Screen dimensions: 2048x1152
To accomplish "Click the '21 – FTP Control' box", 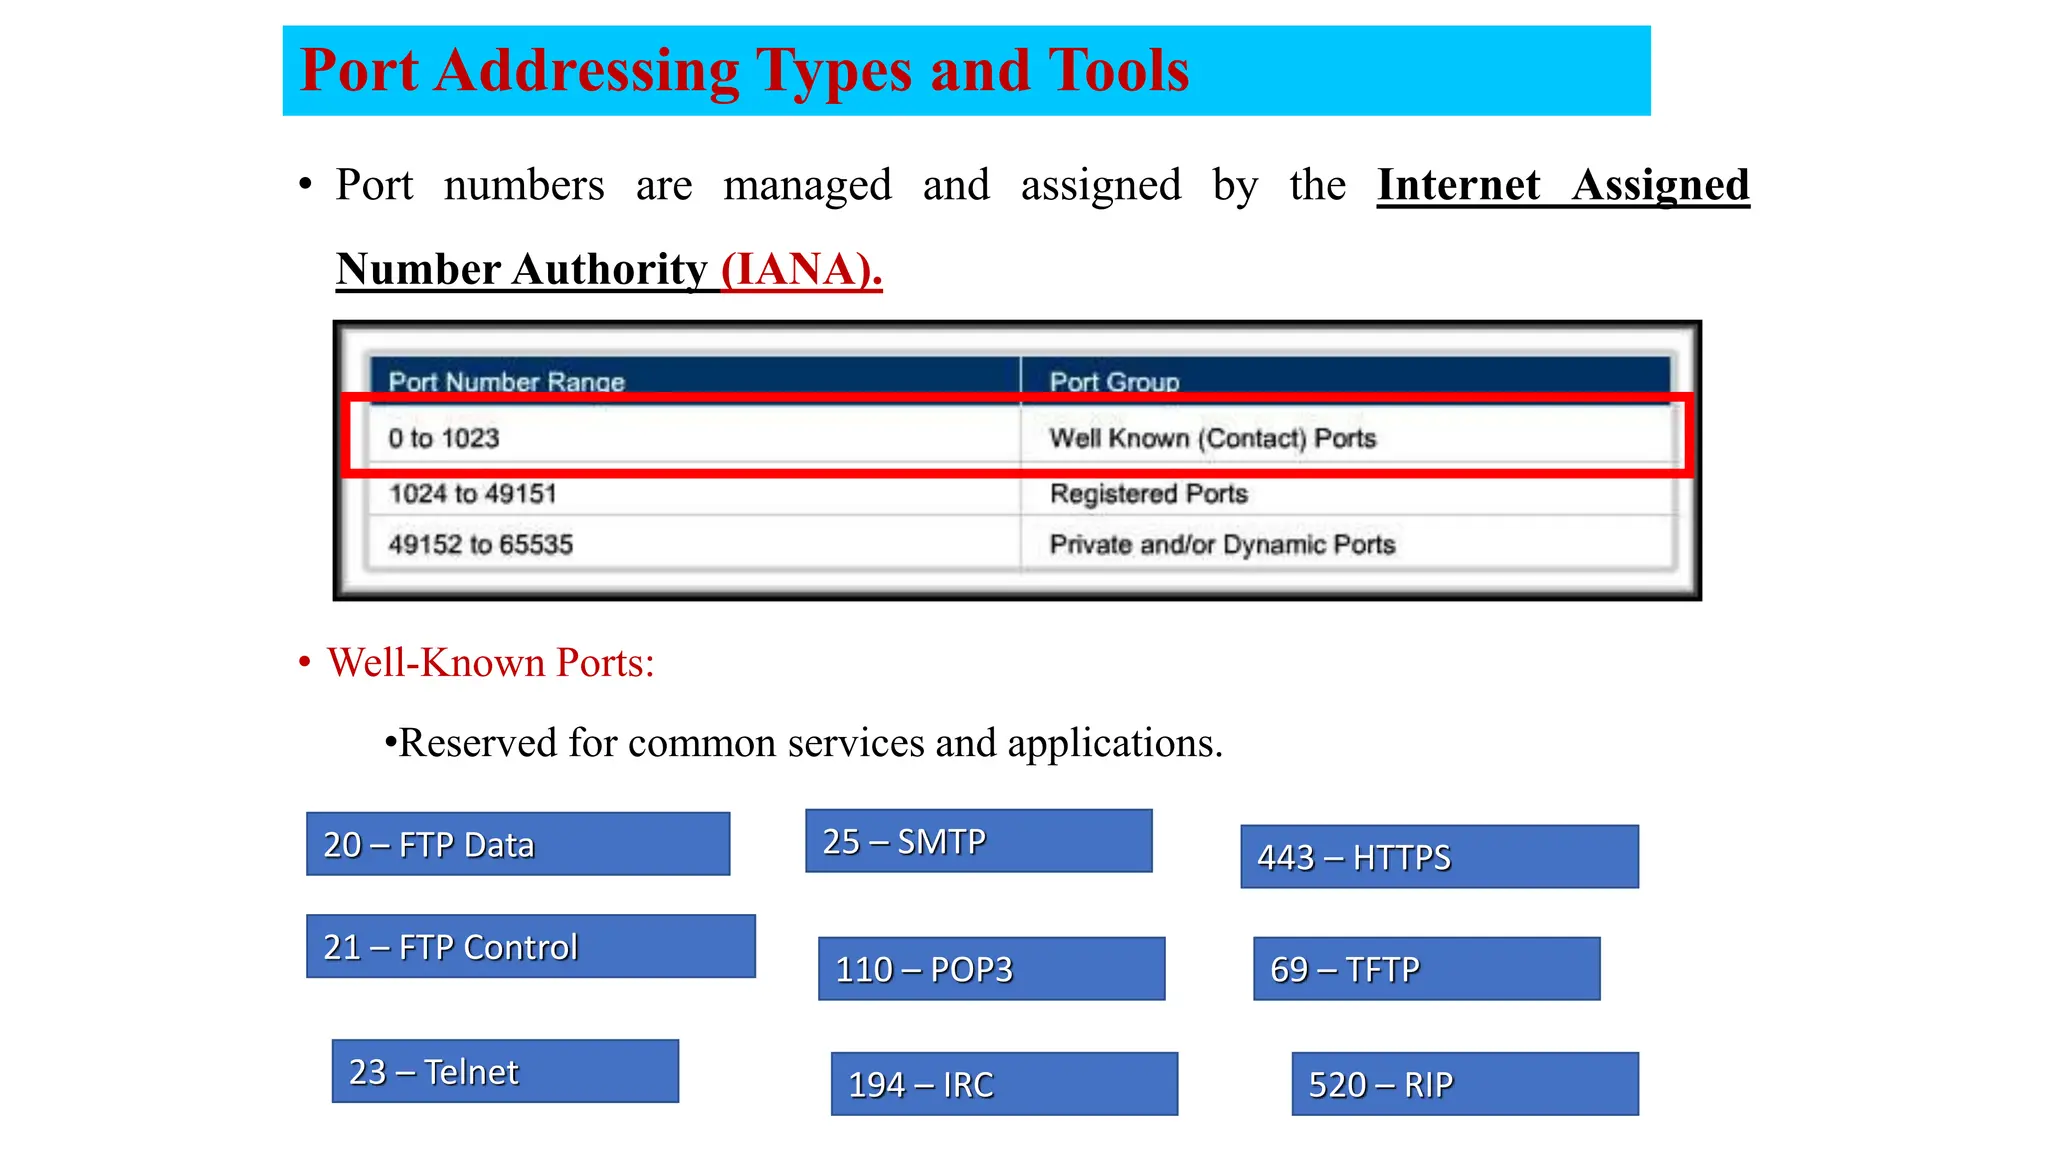I will coord(531,946).
